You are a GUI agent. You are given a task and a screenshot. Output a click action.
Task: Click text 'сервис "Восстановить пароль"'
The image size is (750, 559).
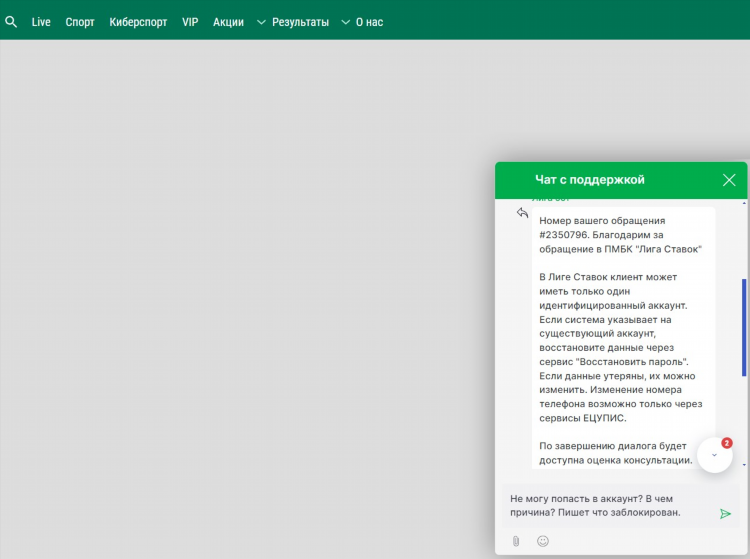[x=614, y=362]
